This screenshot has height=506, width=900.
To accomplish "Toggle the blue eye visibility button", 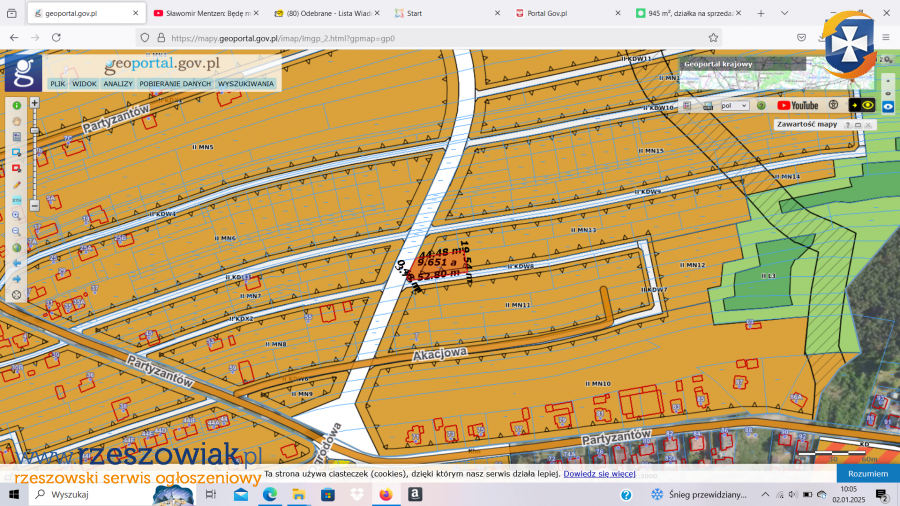I will [888, 107].
